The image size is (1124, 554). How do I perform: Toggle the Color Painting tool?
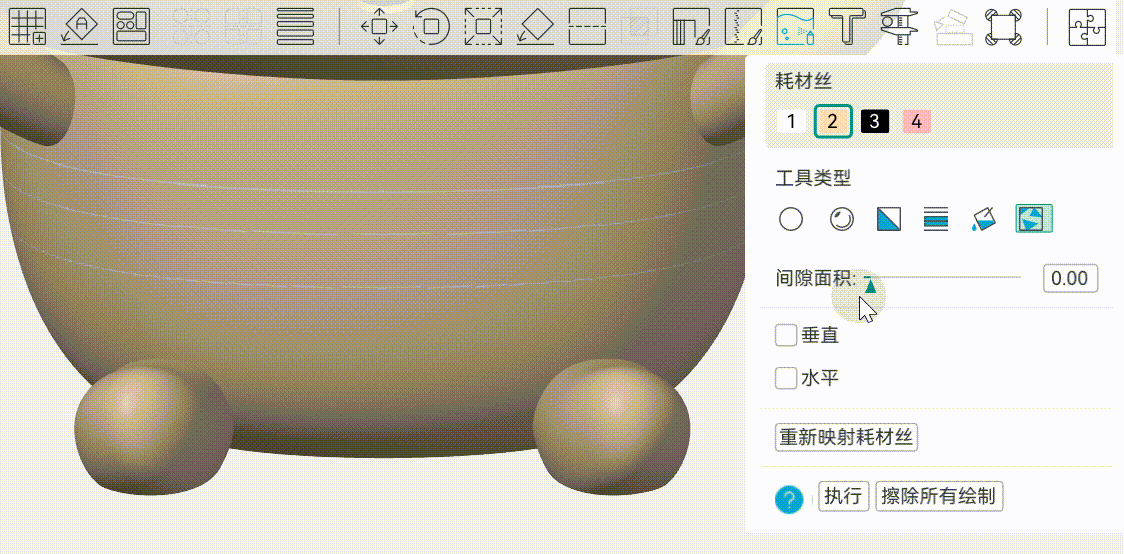[796, 27]
